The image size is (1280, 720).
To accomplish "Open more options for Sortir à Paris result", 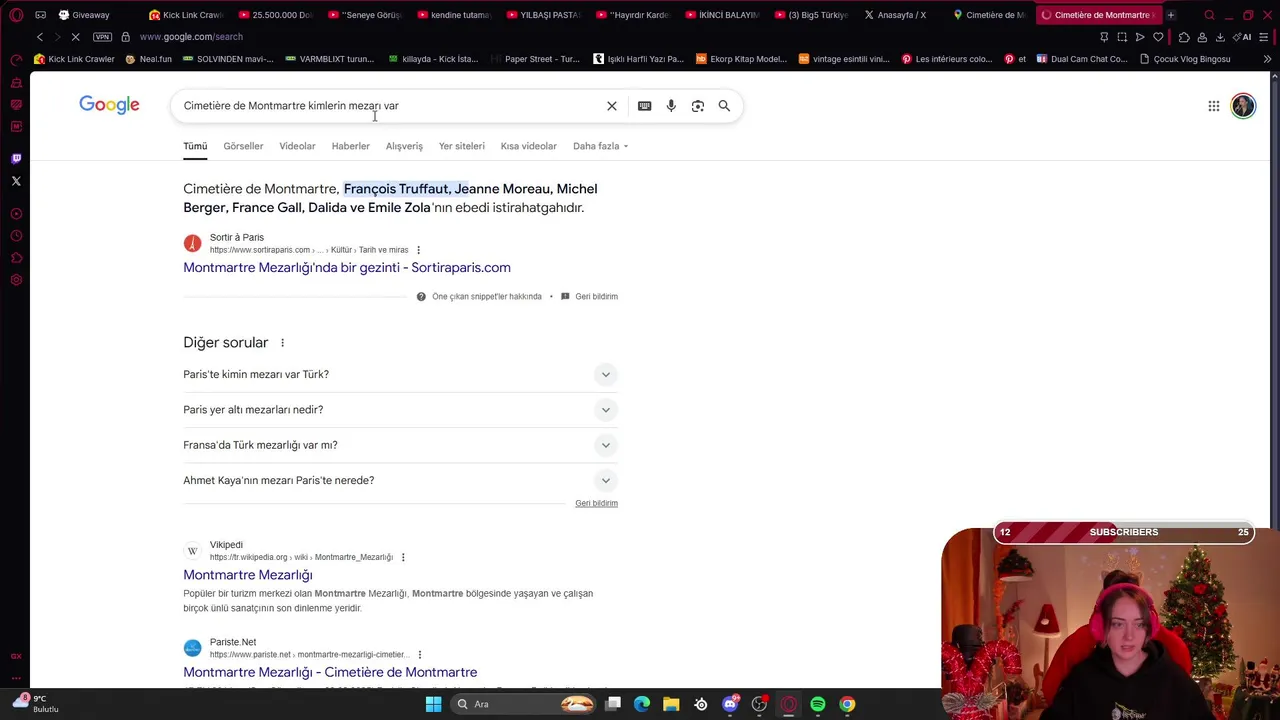I will click(x=418, y=250).
